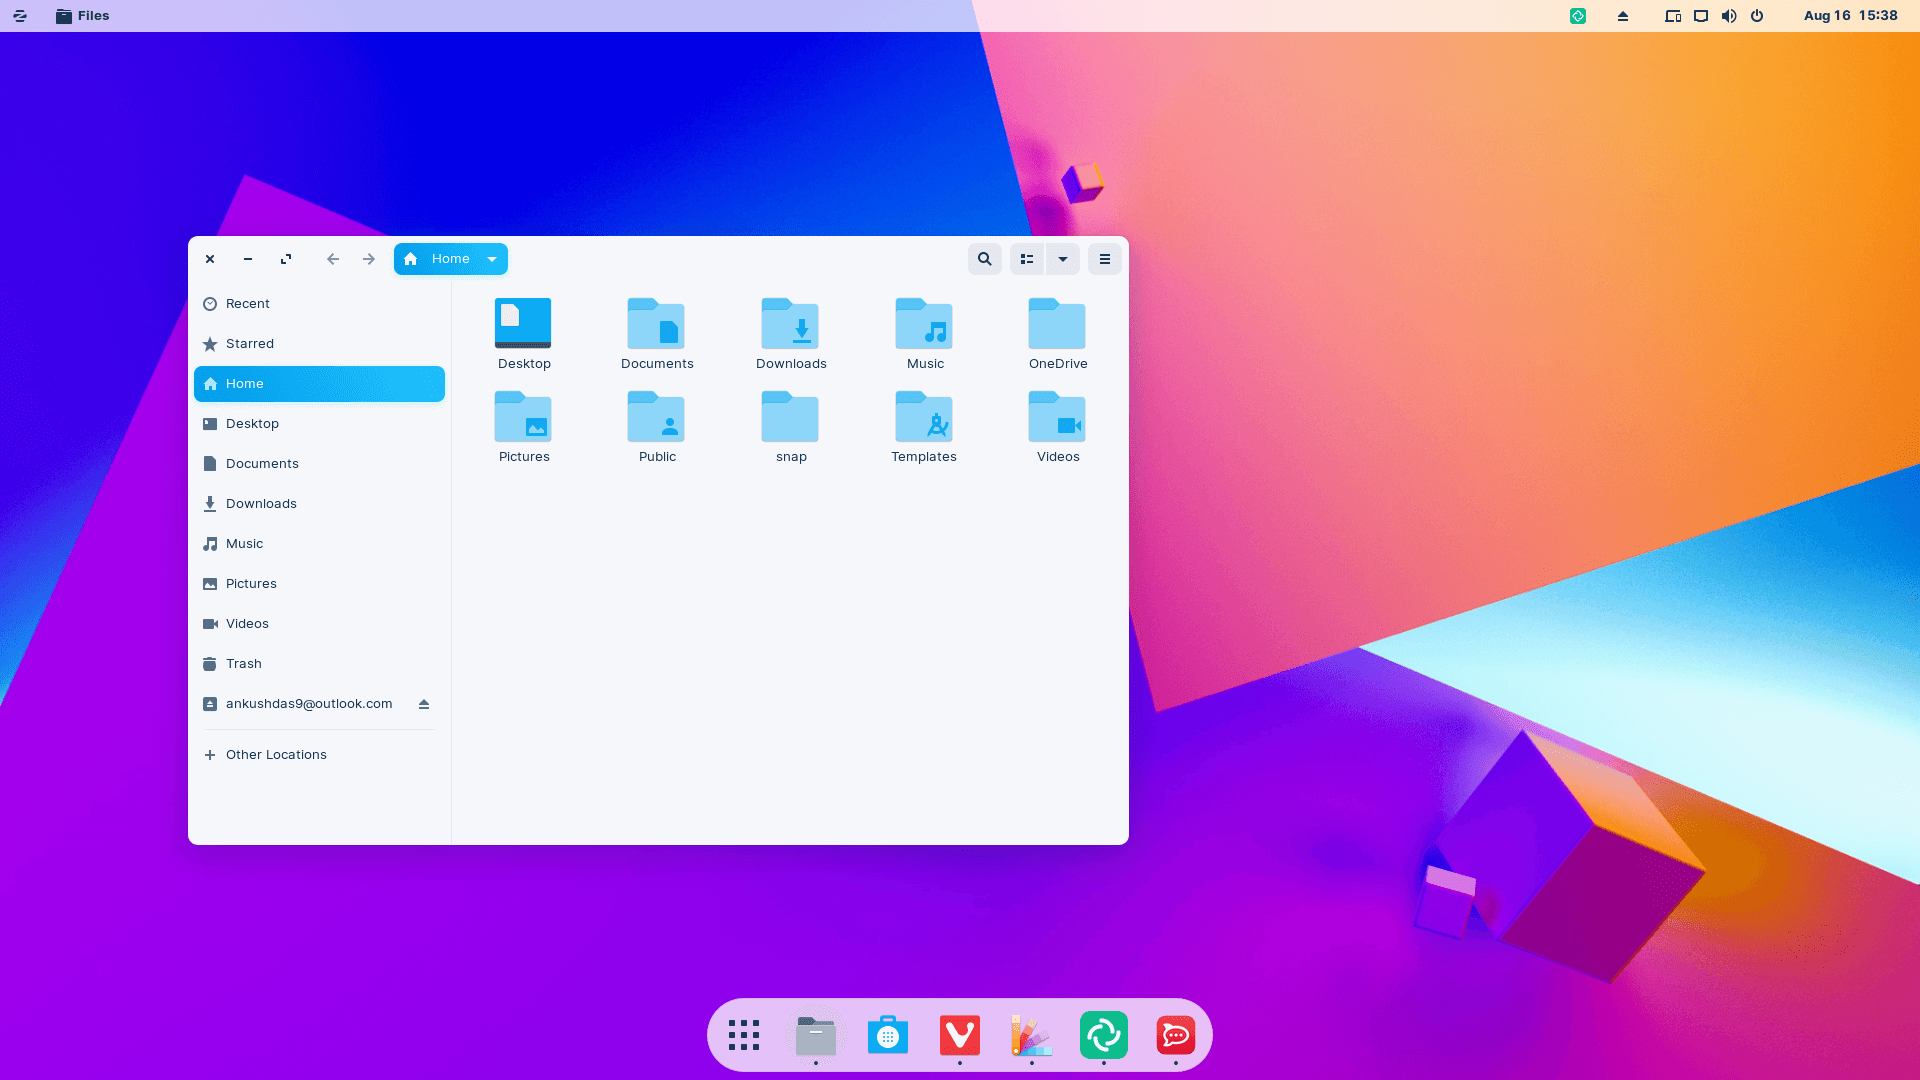Expand the Home directory dropdown

492,258
